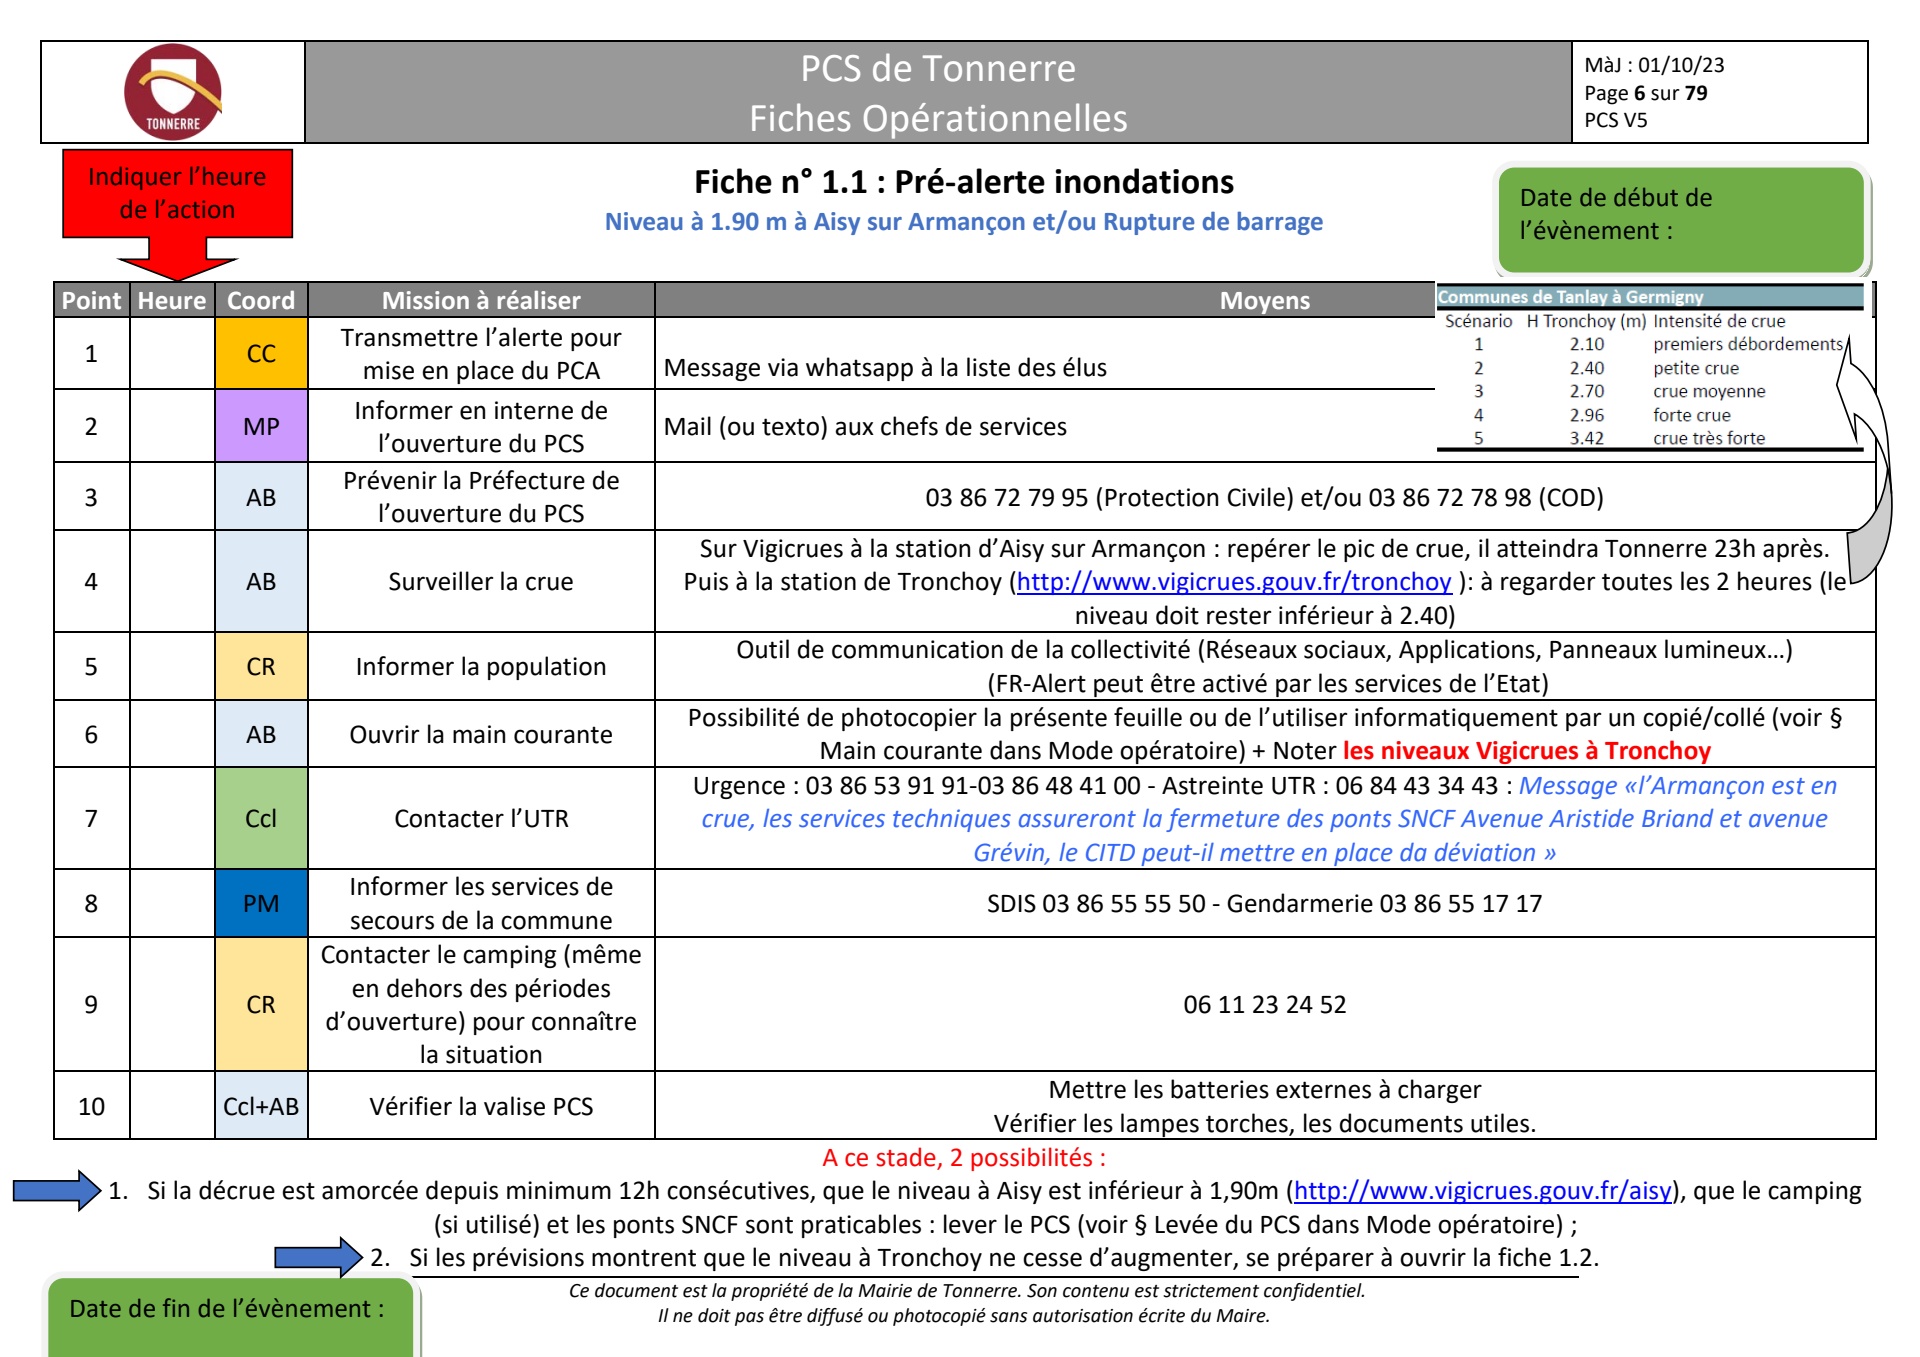Click the "petite crue" intensity entry
This screenshot has width=1920, height=1357.
1696,368
